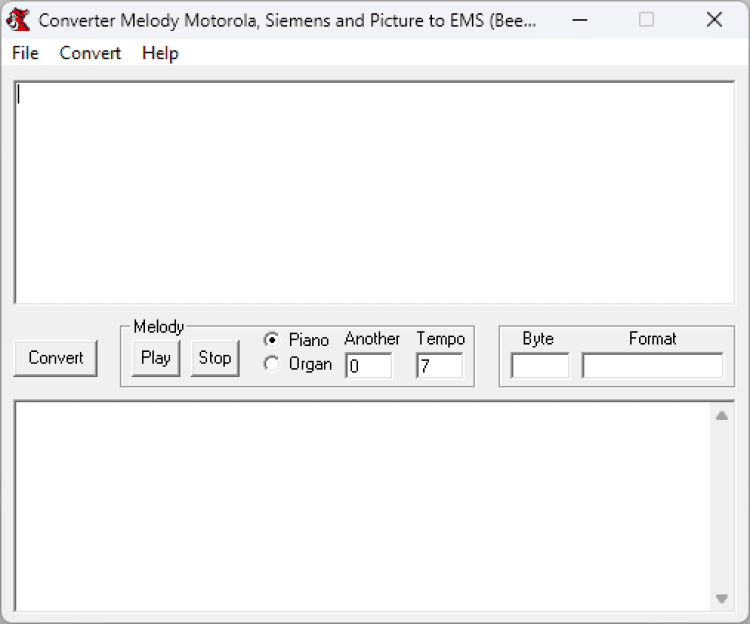This screenshot has width=750, height=624.
Task: Open the File menu
Action: (25, 53)
